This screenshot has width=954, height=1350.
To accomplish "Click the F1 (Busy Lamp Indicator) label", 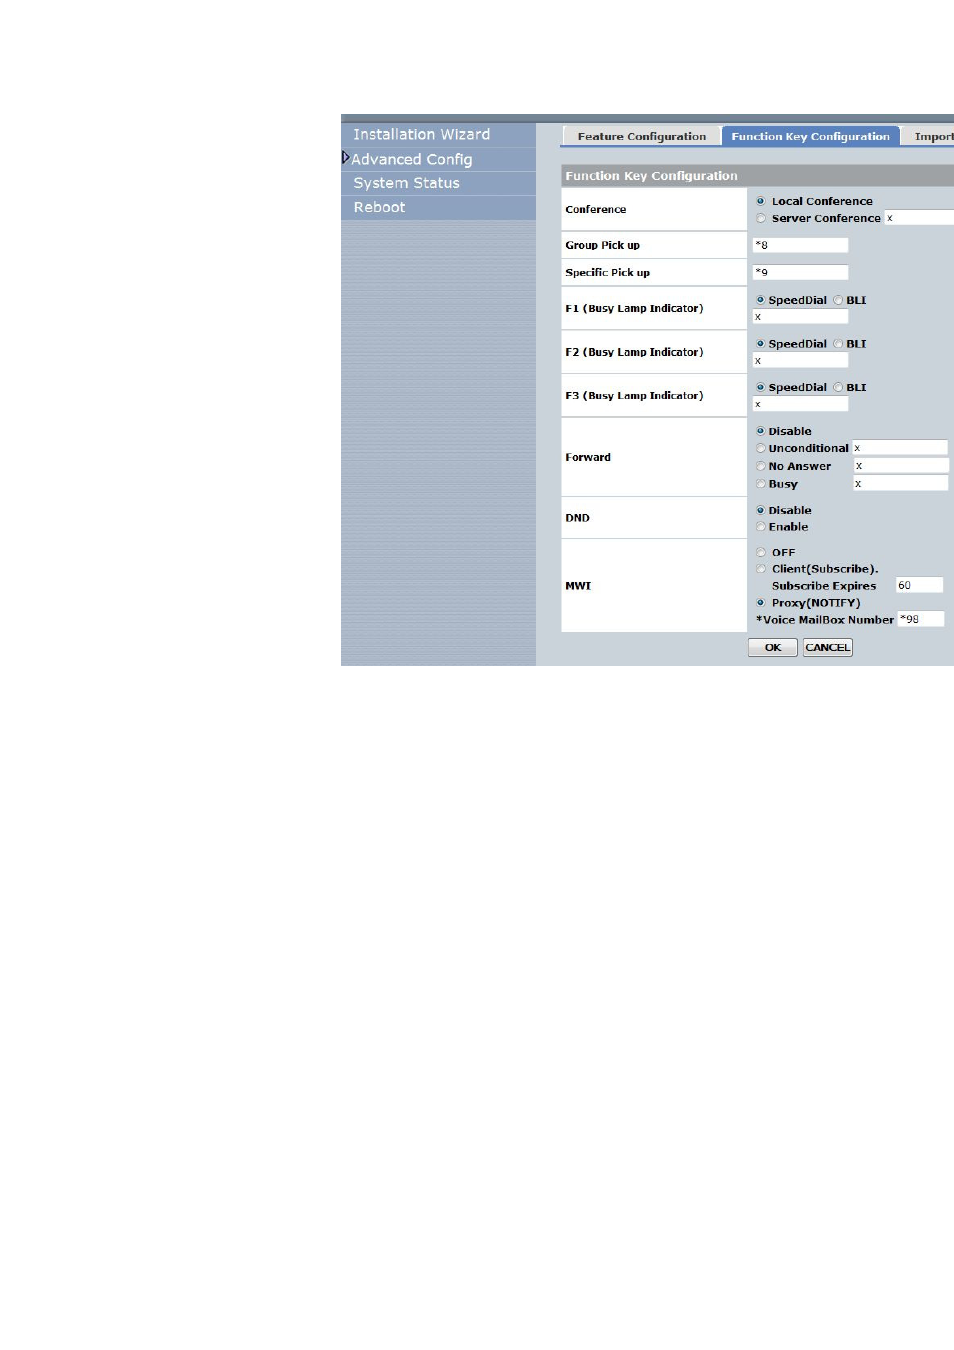I will [634, 309].
